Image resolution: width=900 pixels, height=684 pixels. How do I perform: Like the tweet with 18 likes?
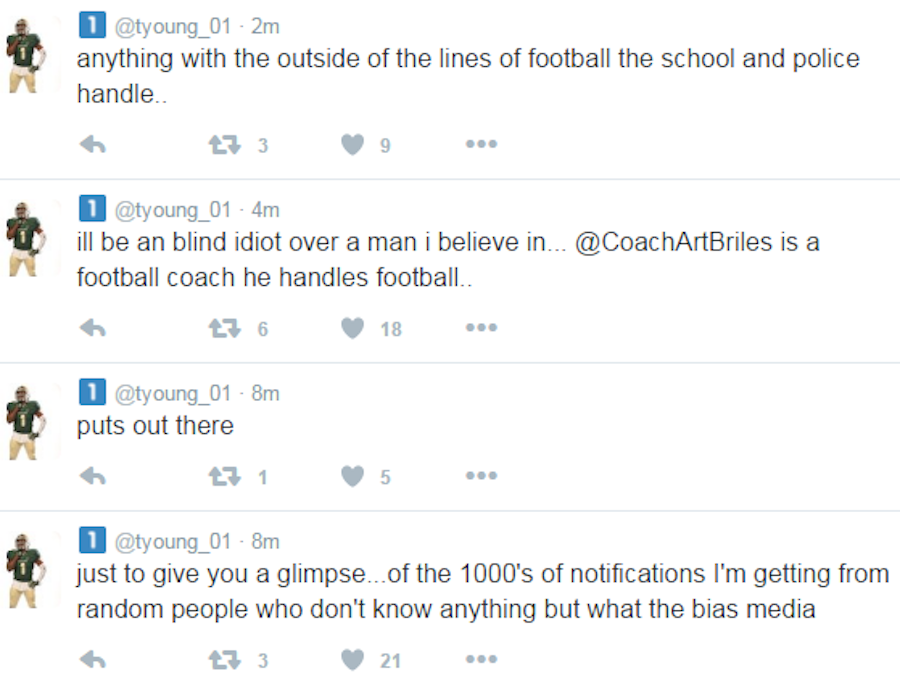tap(352, 328)
